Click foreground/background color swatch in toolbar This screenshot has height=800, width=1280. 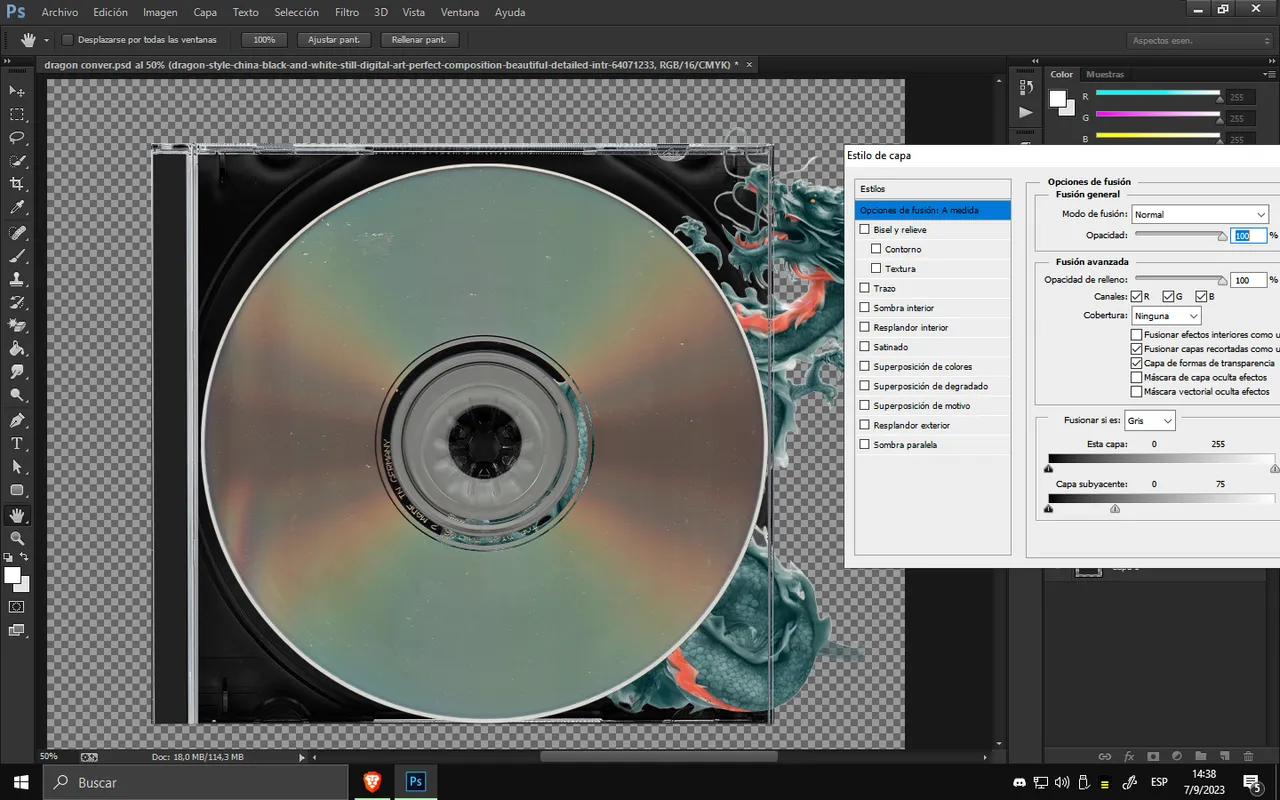tap(16, 579)
